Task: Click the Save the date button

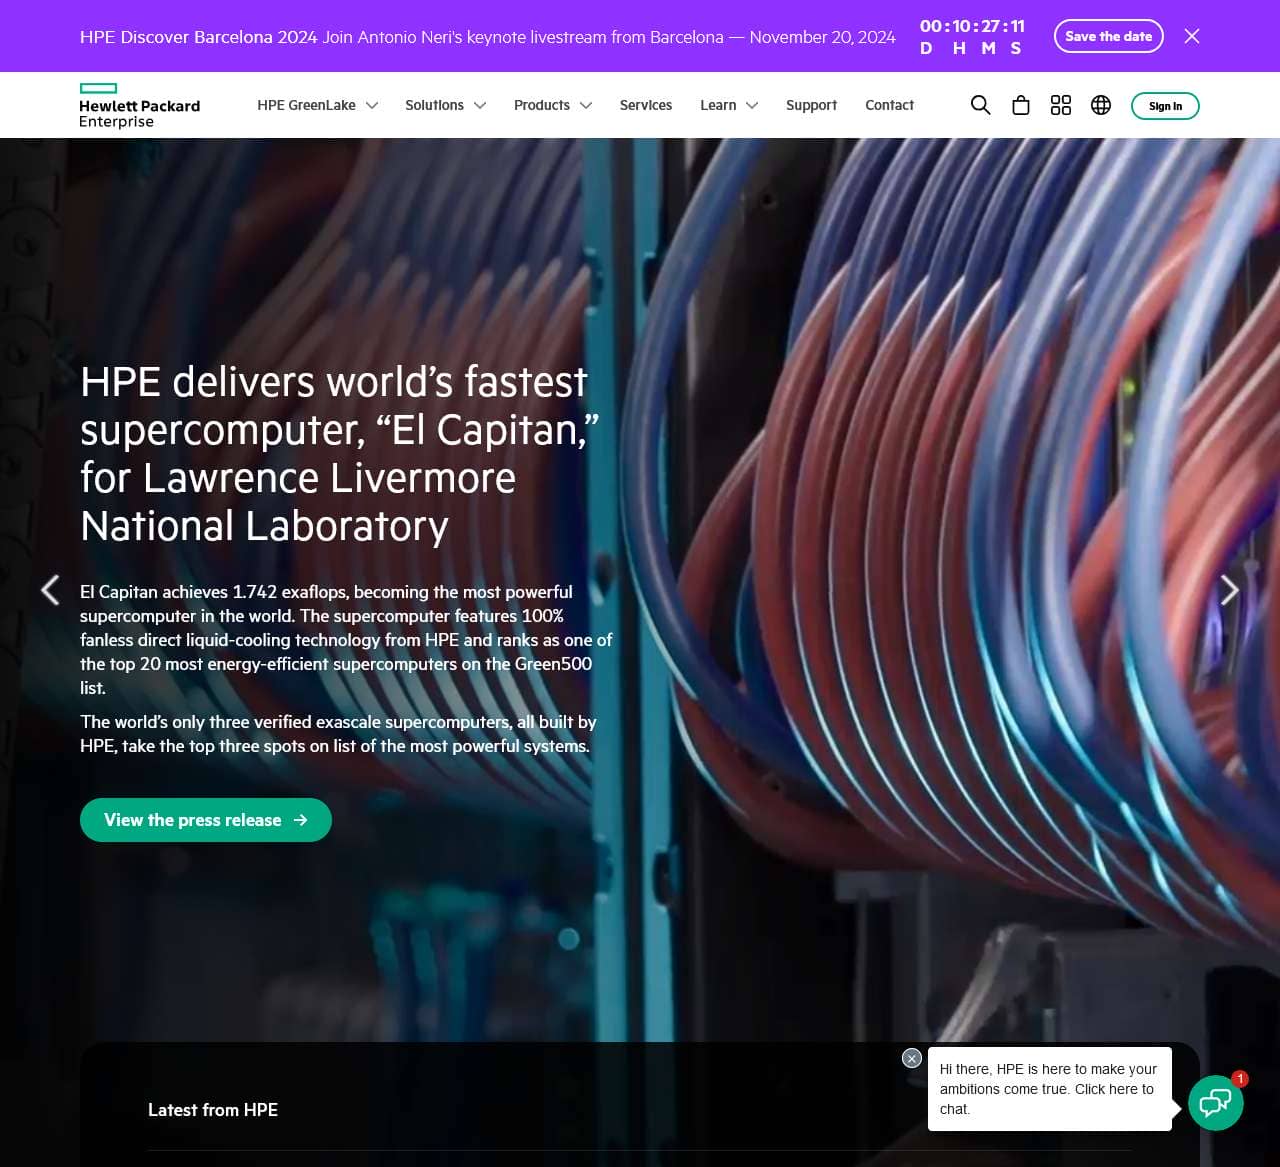Action: tap(1108, 36)
